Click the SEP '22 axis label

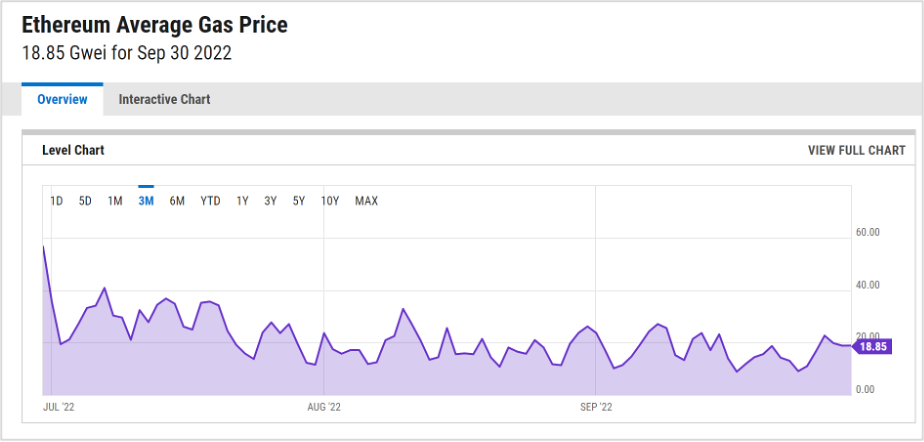[x=596, y=407]
